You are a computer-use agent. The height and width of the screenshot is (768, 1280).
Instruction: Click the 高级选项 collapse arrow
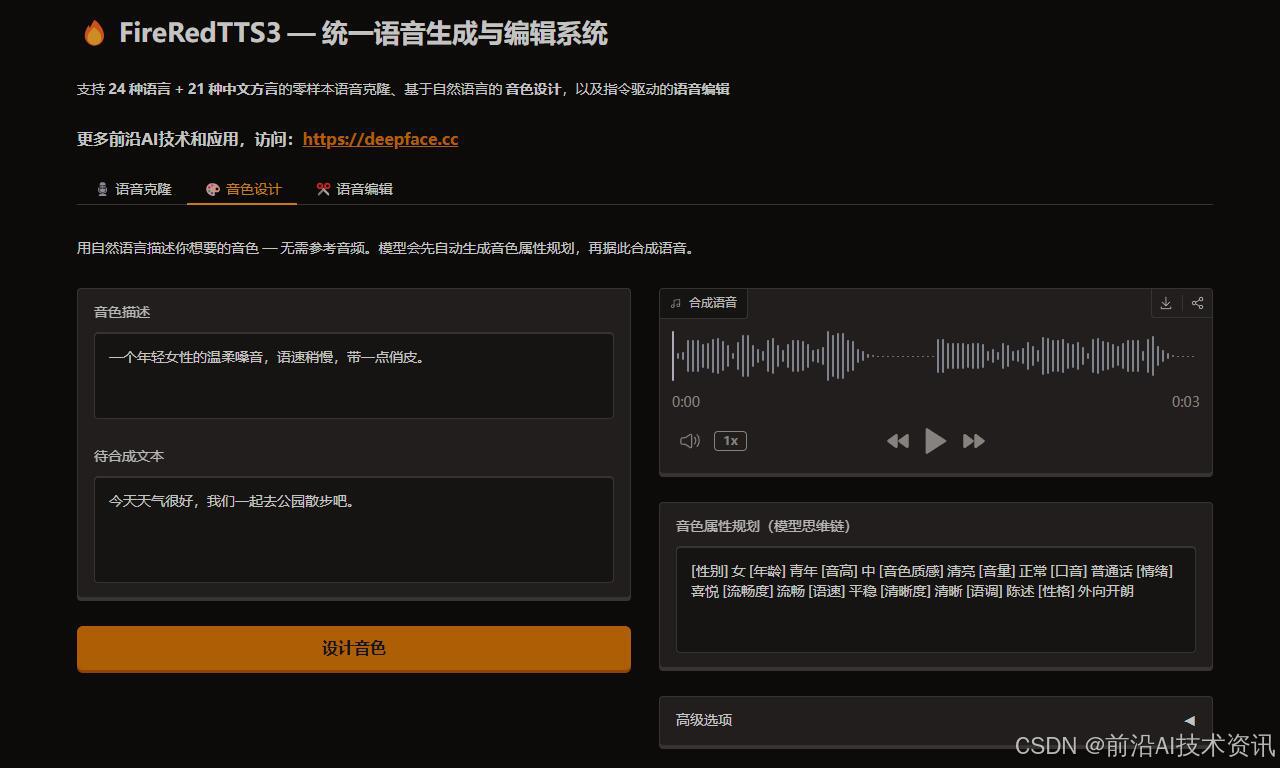1189,720
